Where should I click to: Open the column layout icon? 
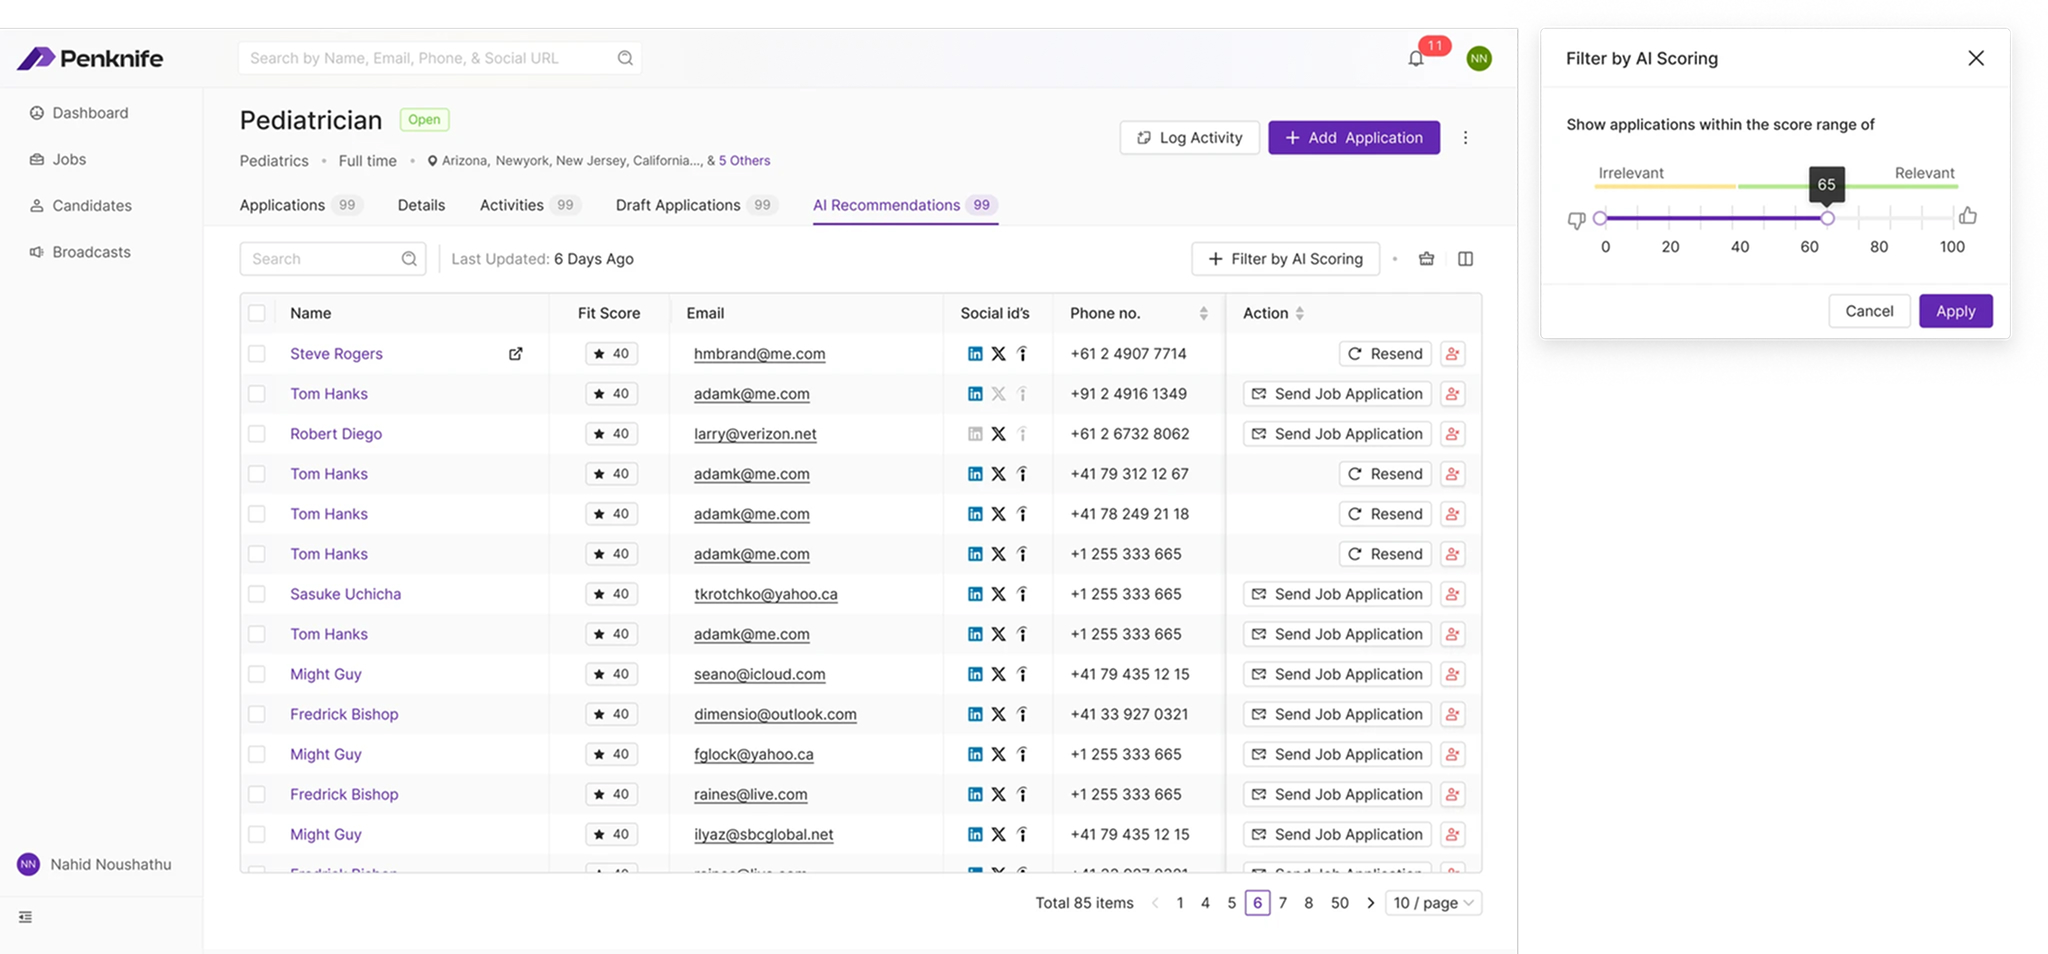pyautogui.click(x=1465, y=259)
